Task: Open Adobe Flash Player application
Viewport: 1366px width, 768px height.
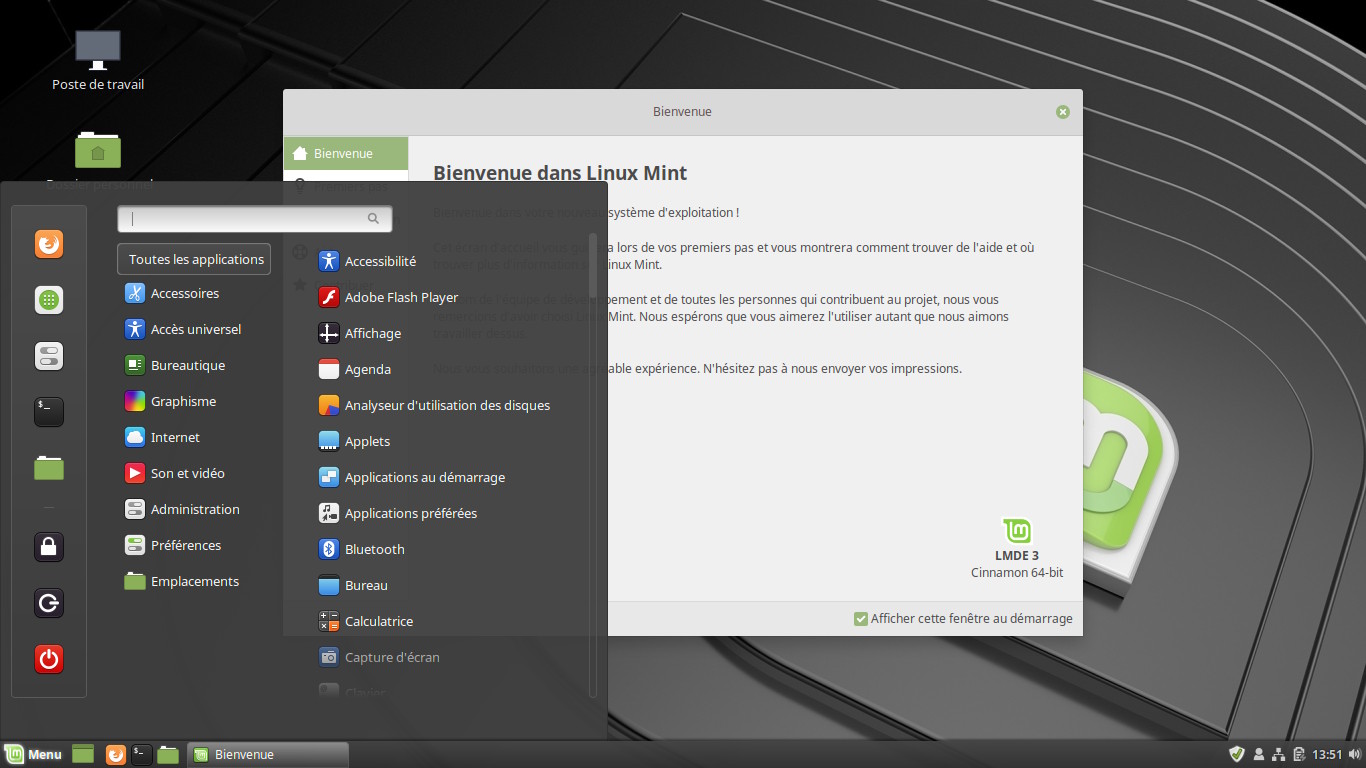Action: (x=400, y=297)
